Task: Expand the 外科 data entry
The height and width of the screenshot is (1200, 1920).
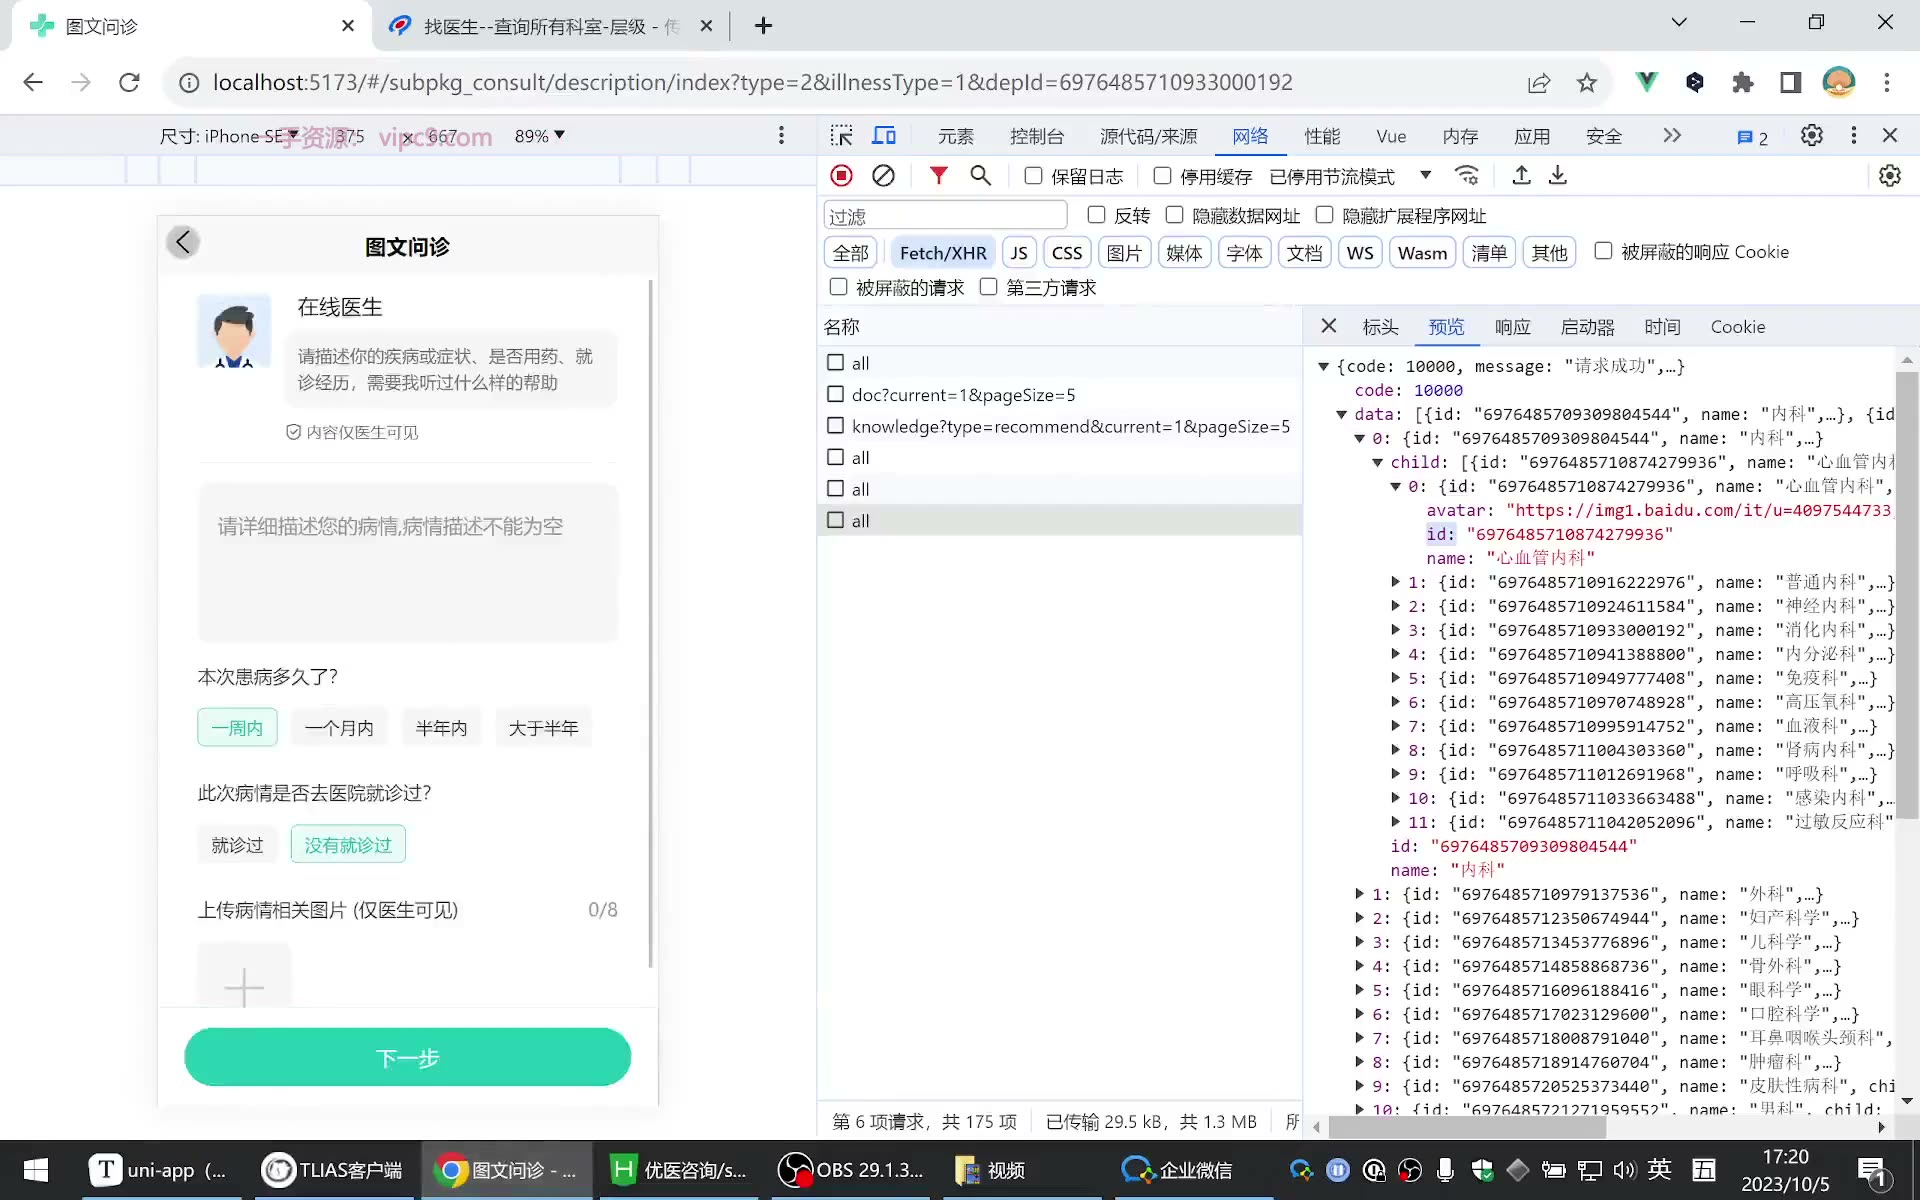Action: coord(1360,894)
